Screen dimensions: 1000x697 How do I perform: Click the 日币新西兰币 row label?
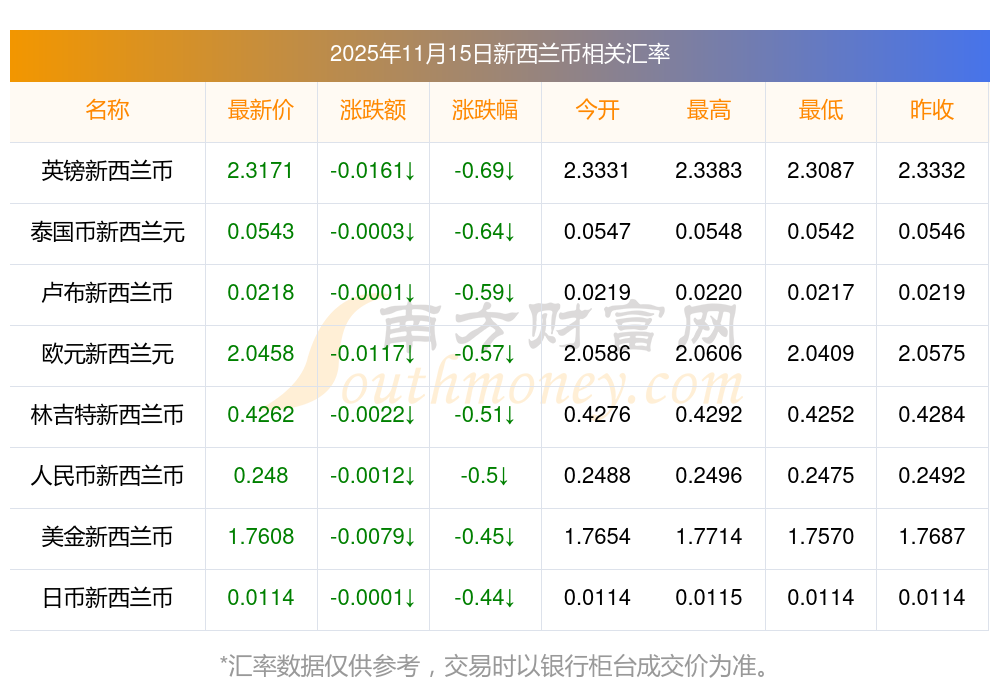(107, 598)
